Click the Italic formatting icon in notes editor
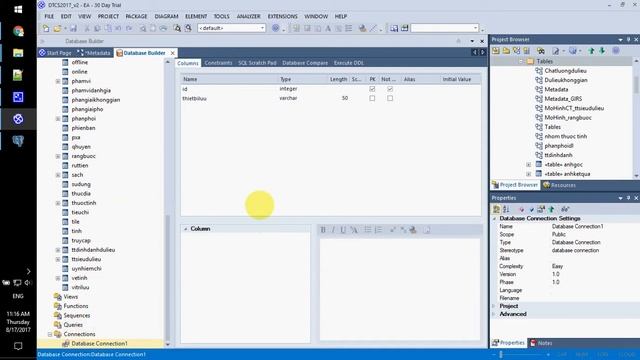The image size is (640, 360). 333,230
